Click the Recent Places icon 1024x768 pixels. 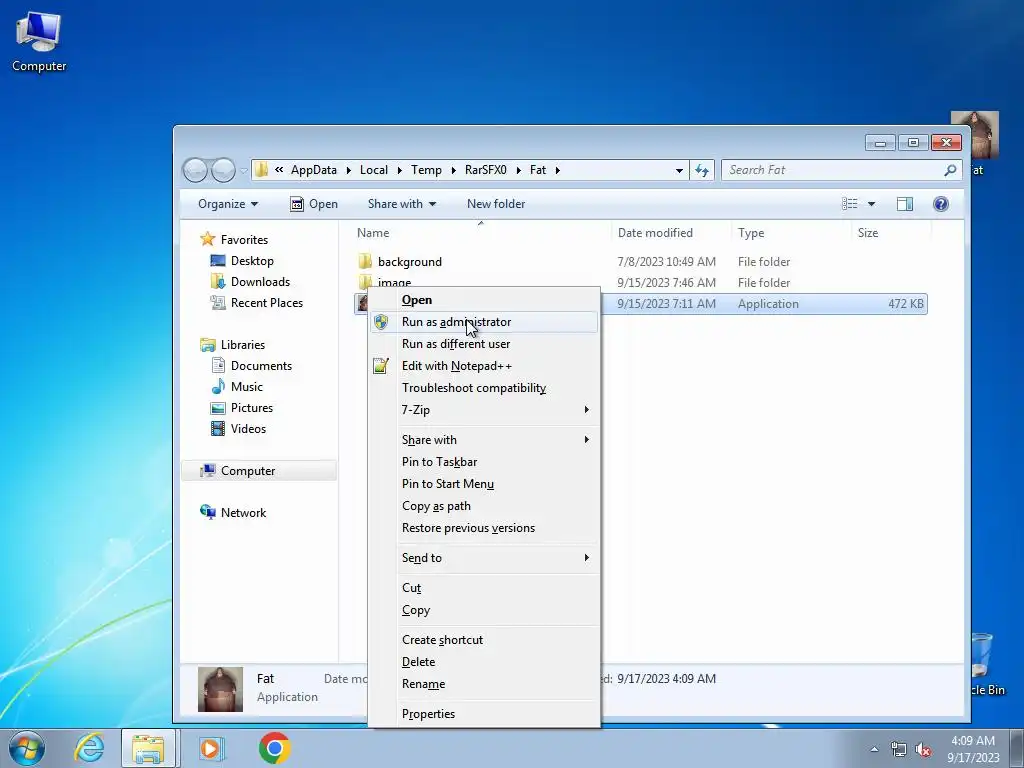pos(217,302)
